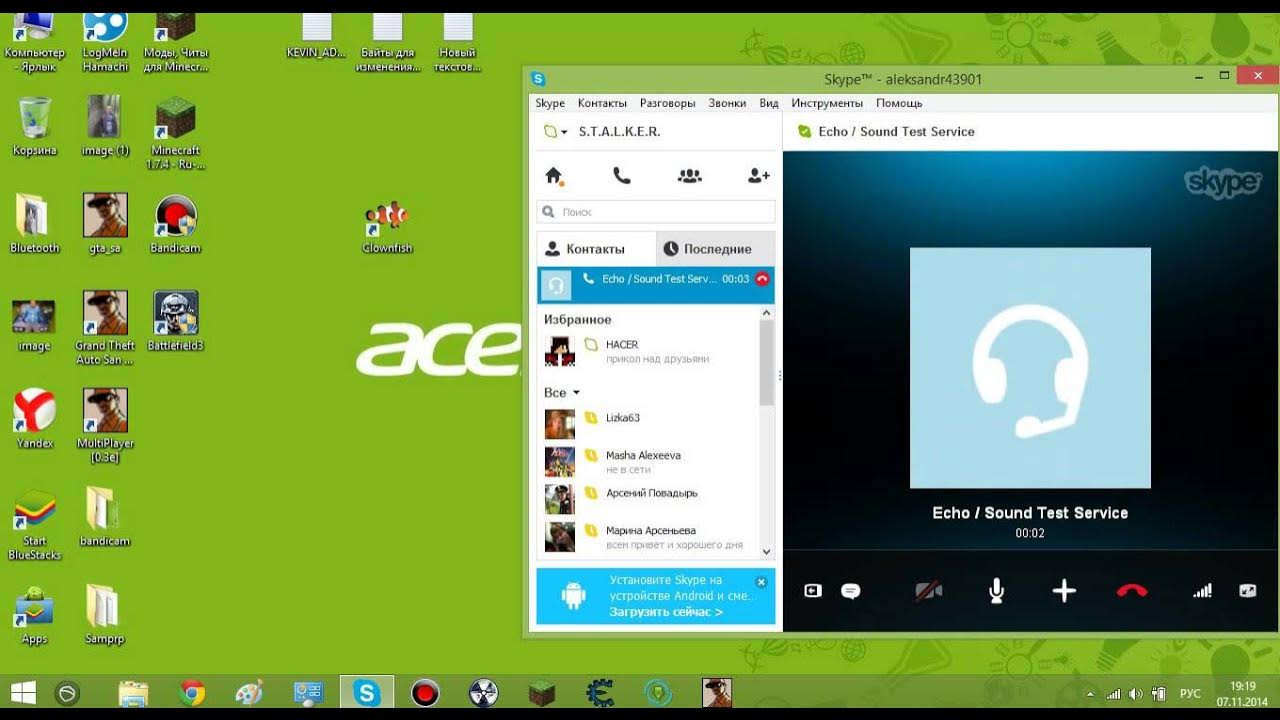1280x720 pixels.
Task: Switch to the Последние tab
Action: pos(715,249)
